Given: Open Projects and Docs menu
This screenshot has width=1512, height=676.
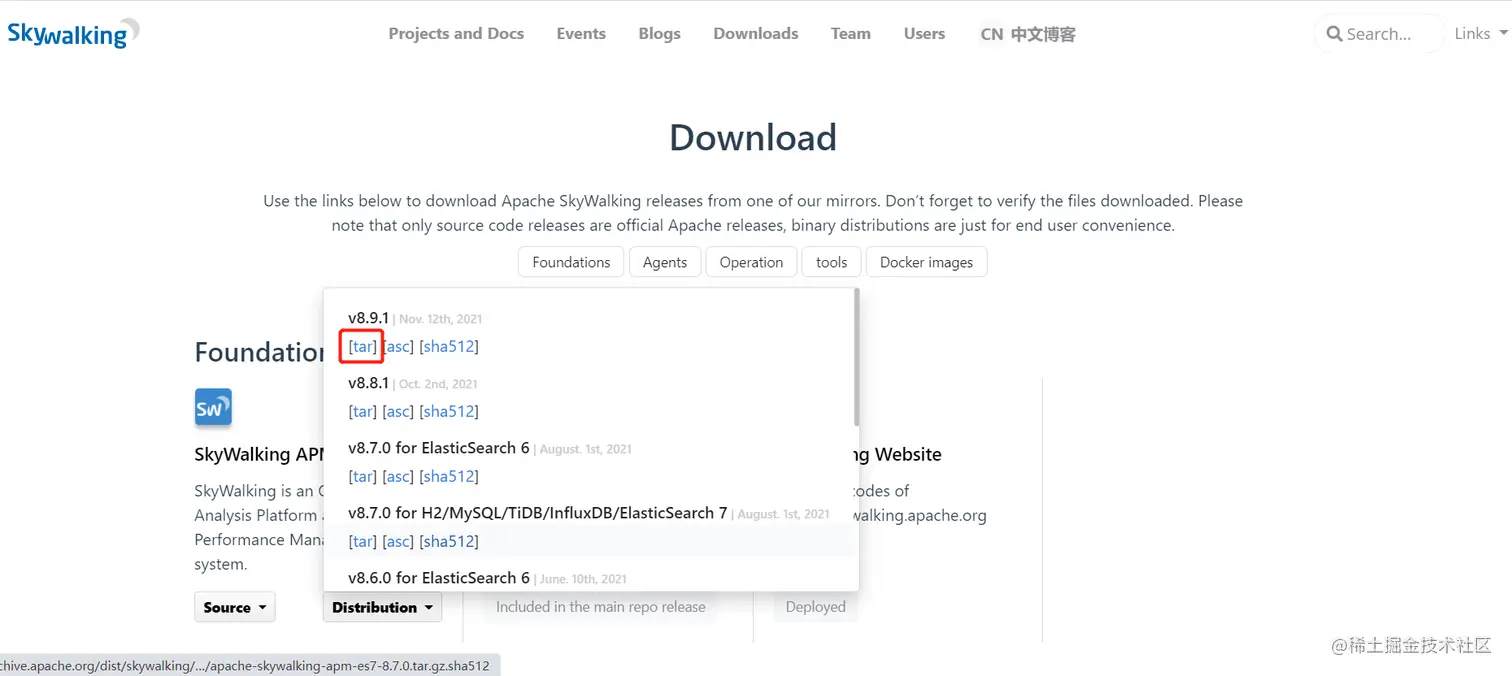Looking at the screenshot, I should coord(456,33).
